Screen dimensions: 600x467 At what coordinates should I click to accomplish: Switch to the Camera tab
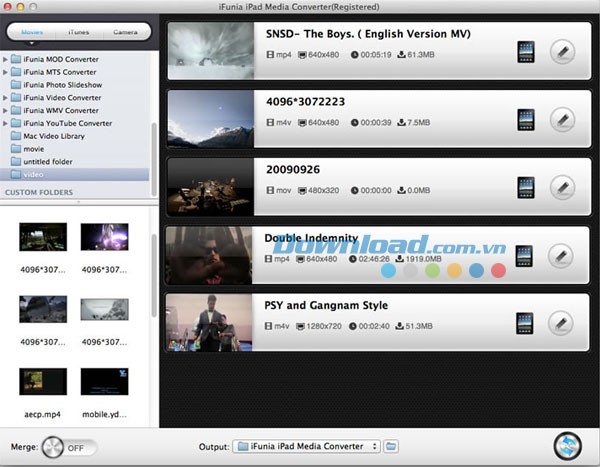point(126,32)
